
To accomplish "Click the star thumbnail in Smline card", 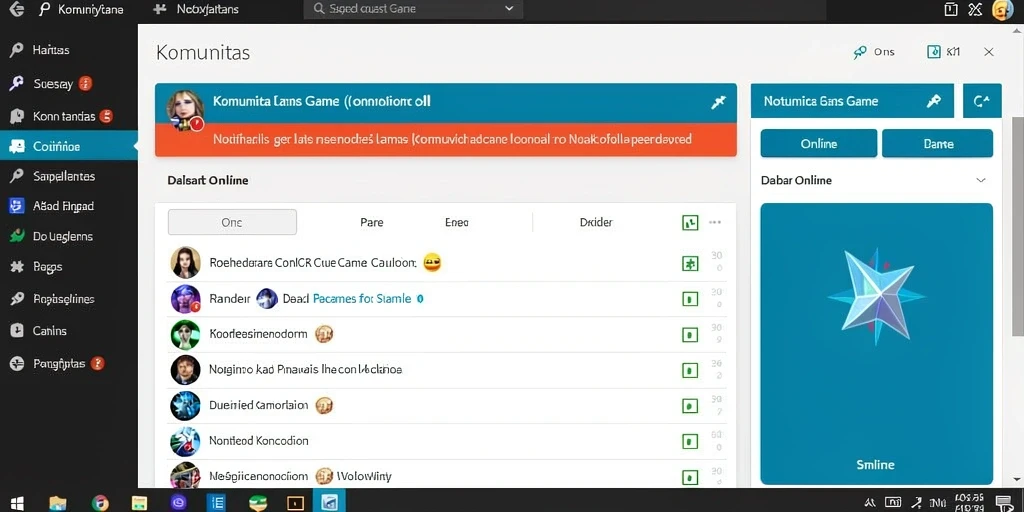I will click(x=877, y=297).
